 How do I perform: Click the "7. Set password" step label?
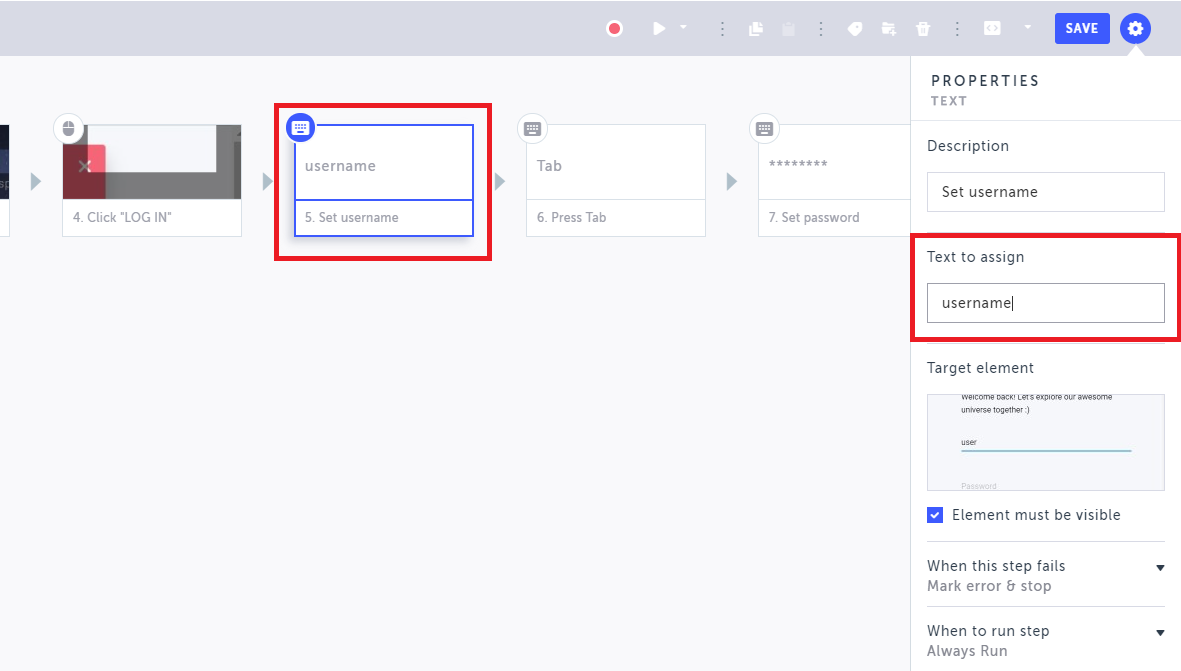coord(814,218)
